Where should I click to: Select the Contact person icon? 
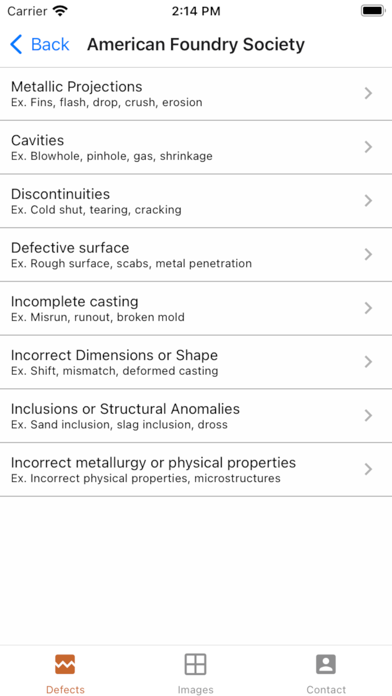pyautogui.click(x=326, y=664)
